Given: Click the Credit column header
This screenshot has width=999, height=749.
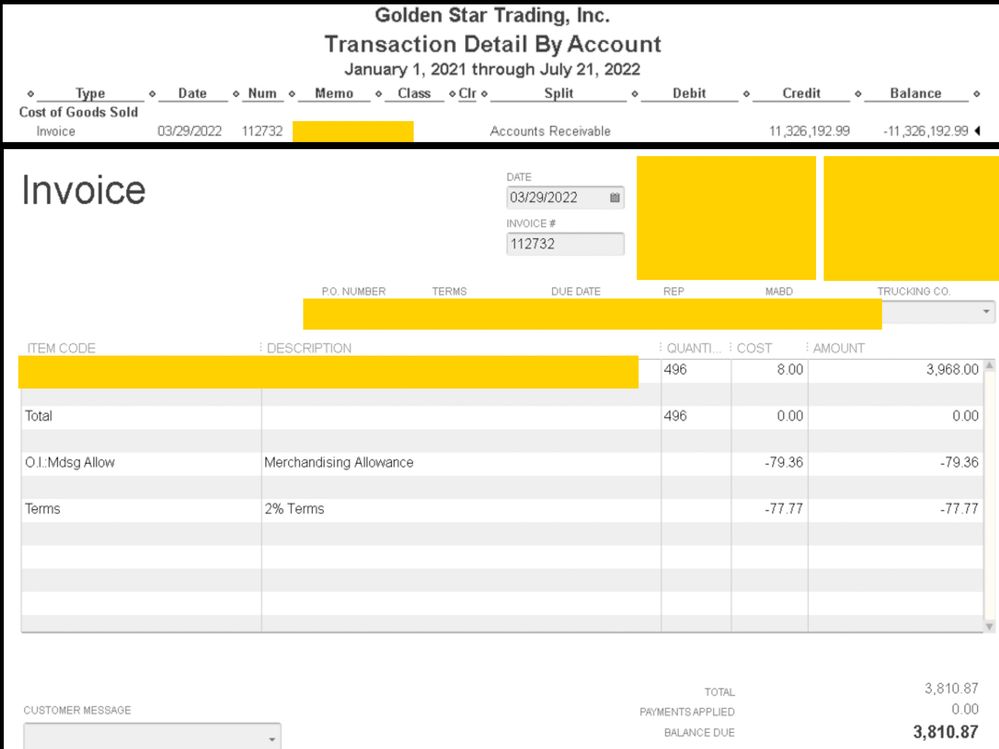Looking at the screenshot, I should [x=801, y=93].
